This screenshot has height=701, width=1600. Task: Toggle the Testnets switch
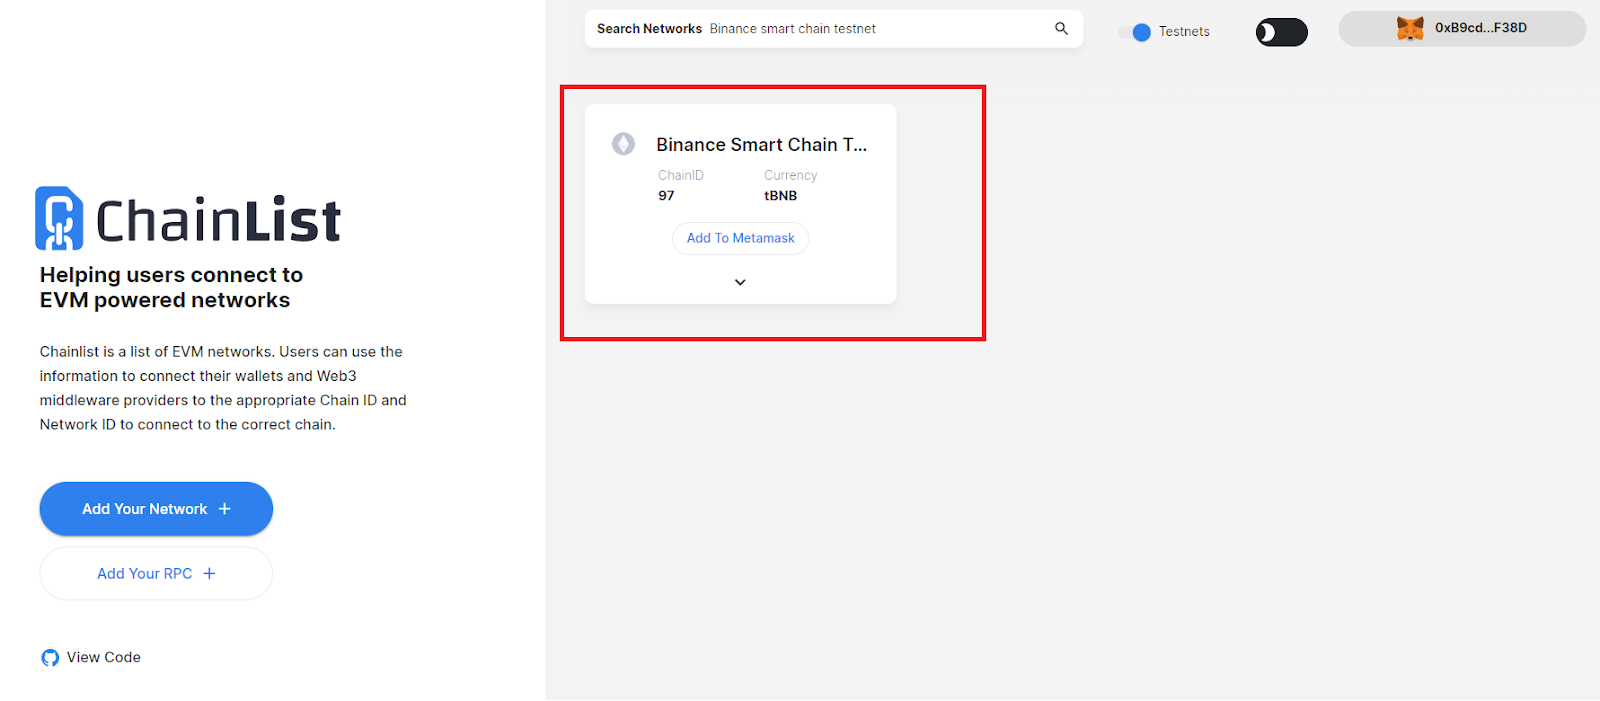coord(1135,32)
